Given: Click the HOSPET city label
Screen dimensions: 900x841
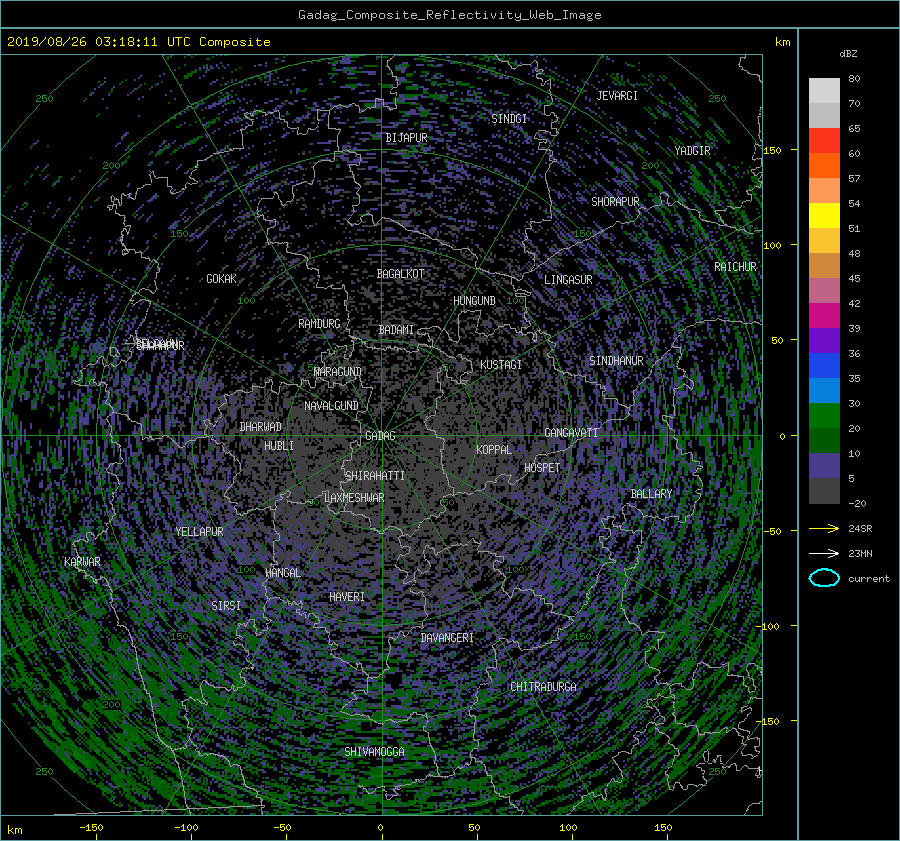Looking at the screenshot, I should tap(542, 468).
